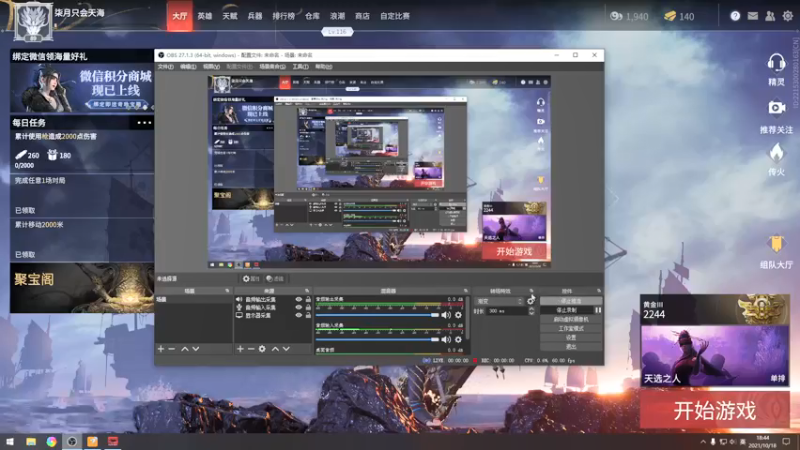Viewport: 800px width, 450px height.
Task: Adjust the 音频输出采集 volume slider
Action: point(377,315)
